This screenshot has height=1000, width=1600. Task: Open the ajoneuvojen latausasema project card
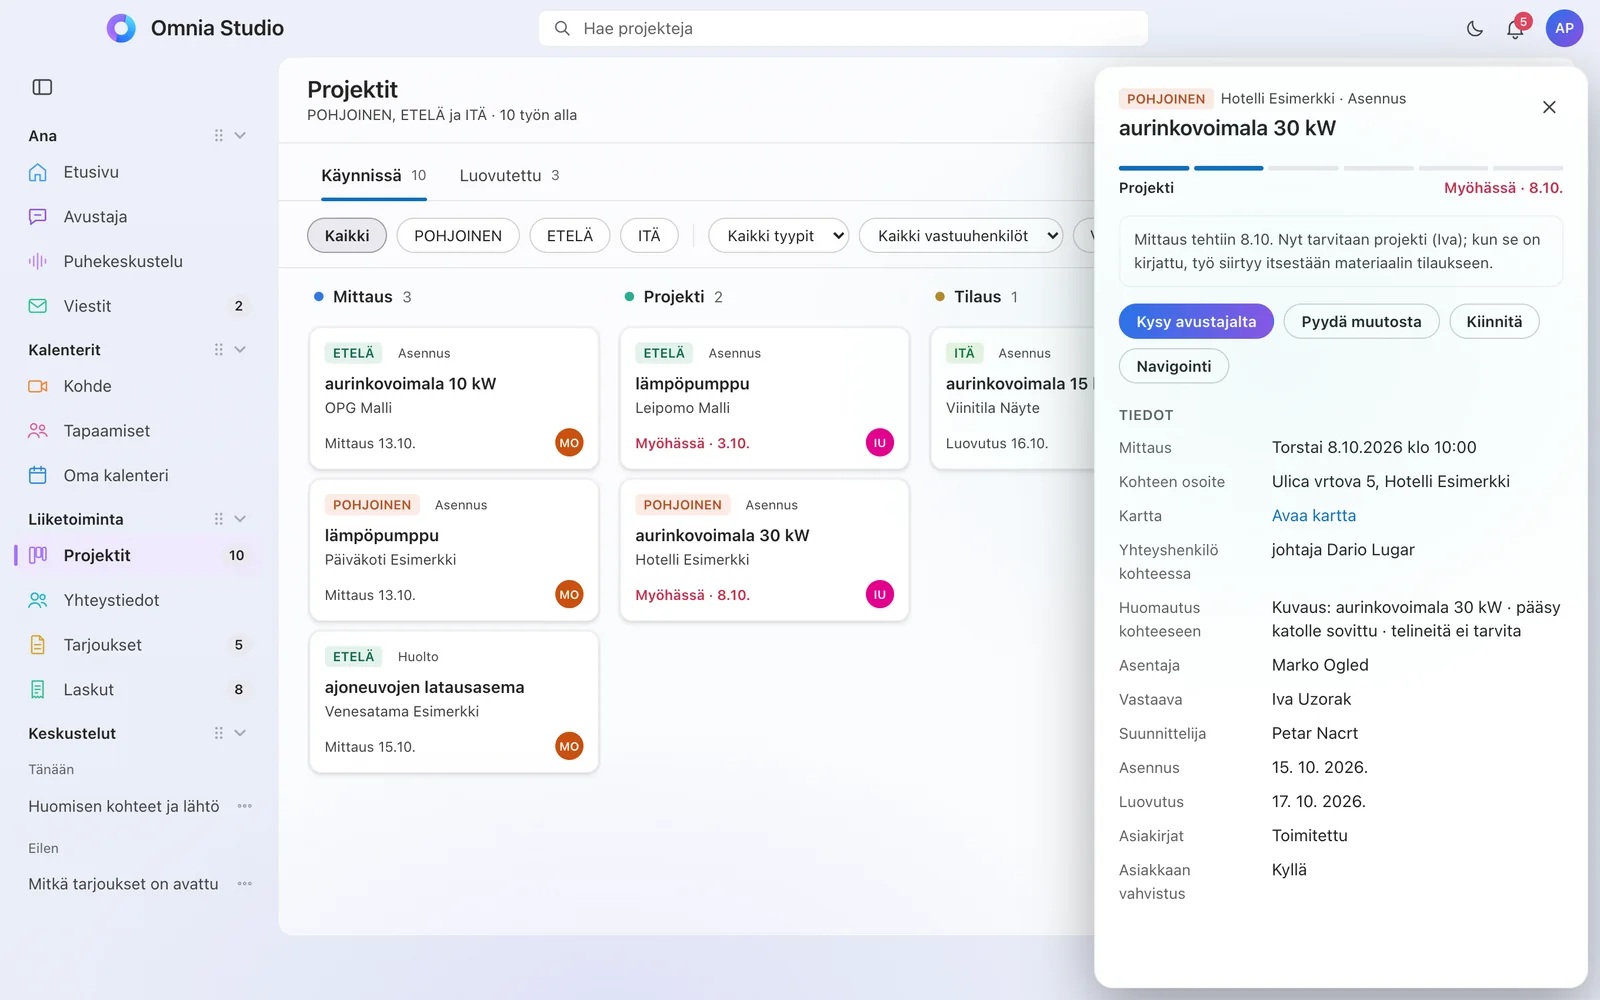[454, 702]
